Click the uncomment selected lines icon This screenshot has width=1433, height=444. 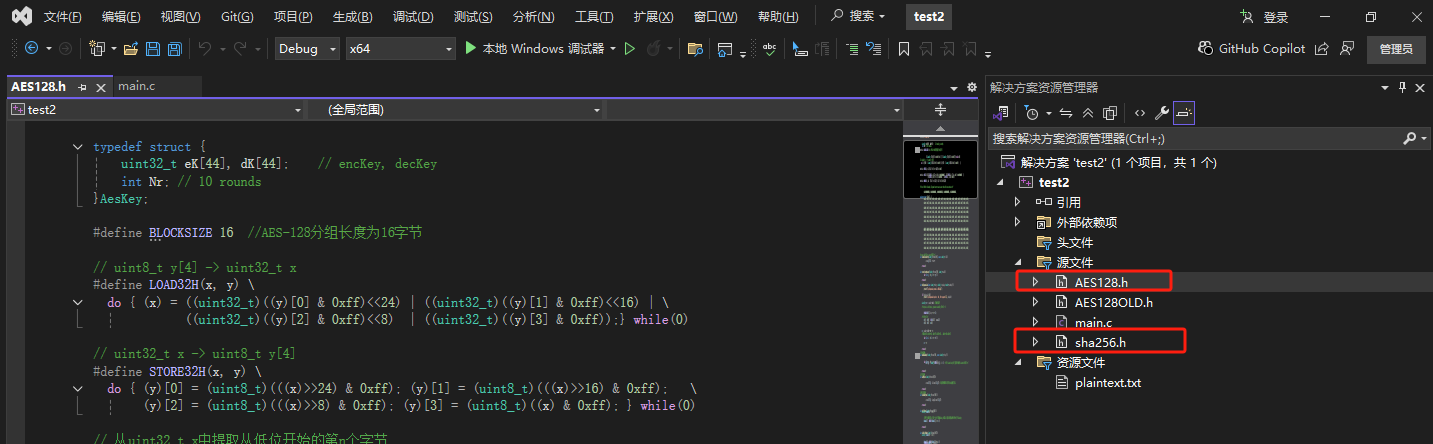pos(874,48)
